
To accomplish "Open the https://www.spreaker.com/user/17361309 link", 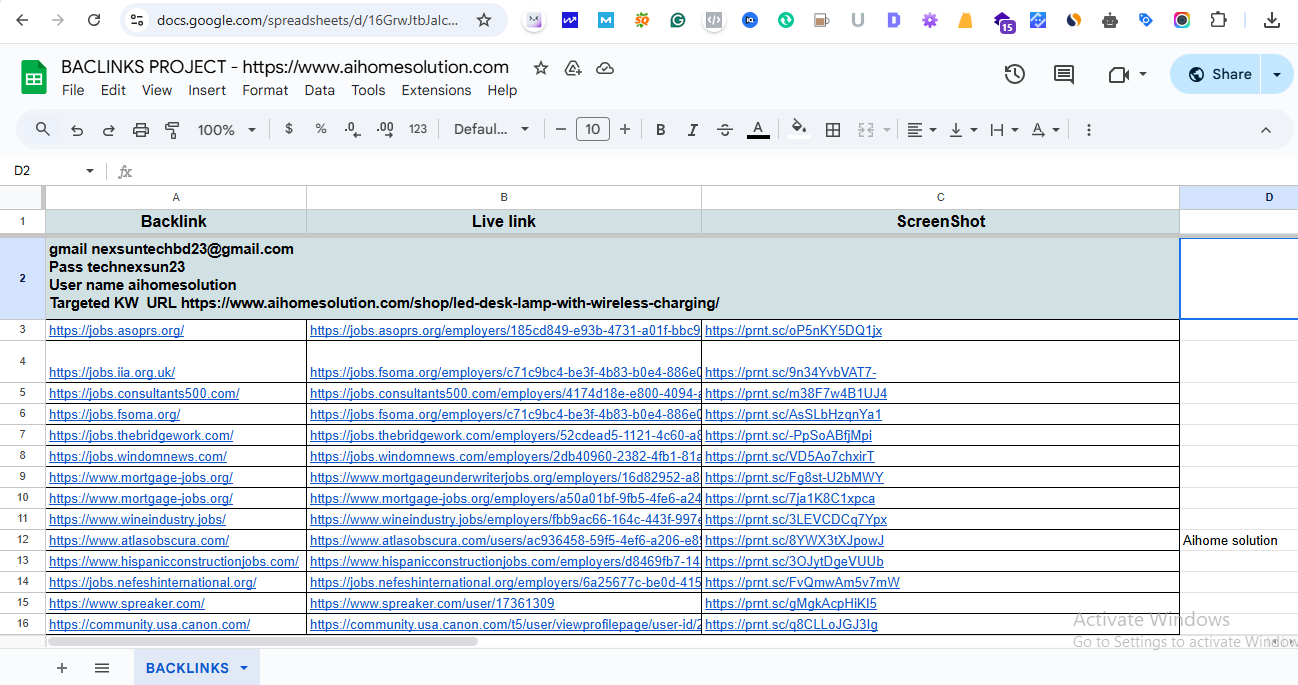I will [432, 604].
